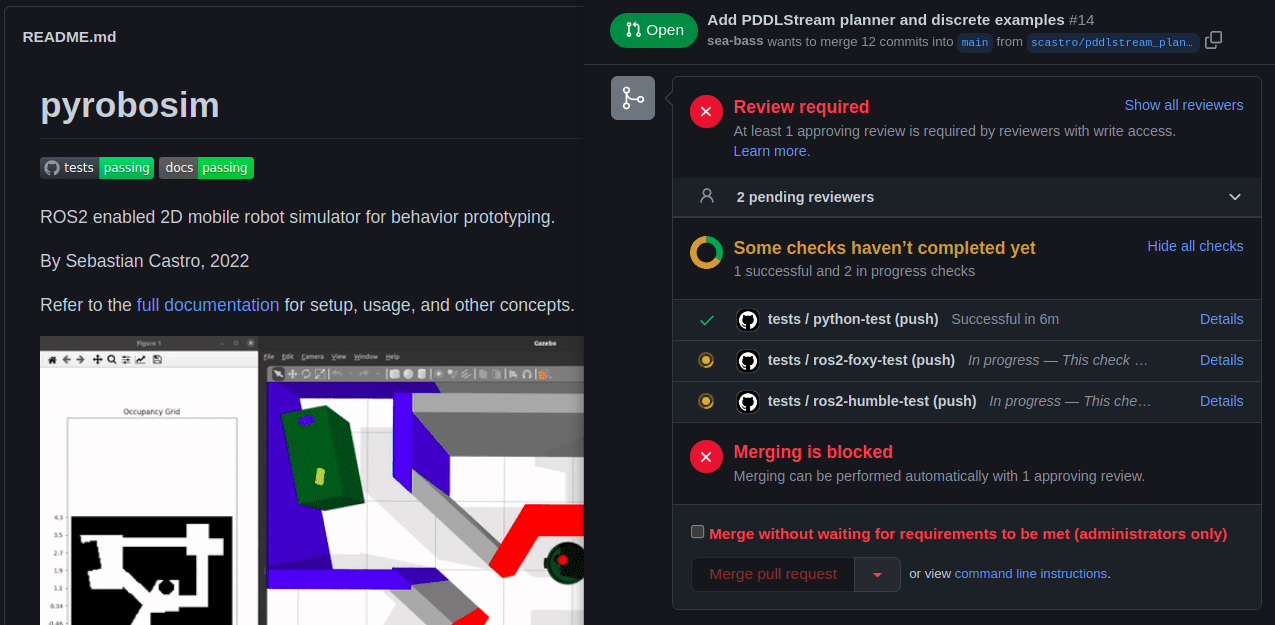
Task: Click the README.md file header text
Action: coord(69,37)
